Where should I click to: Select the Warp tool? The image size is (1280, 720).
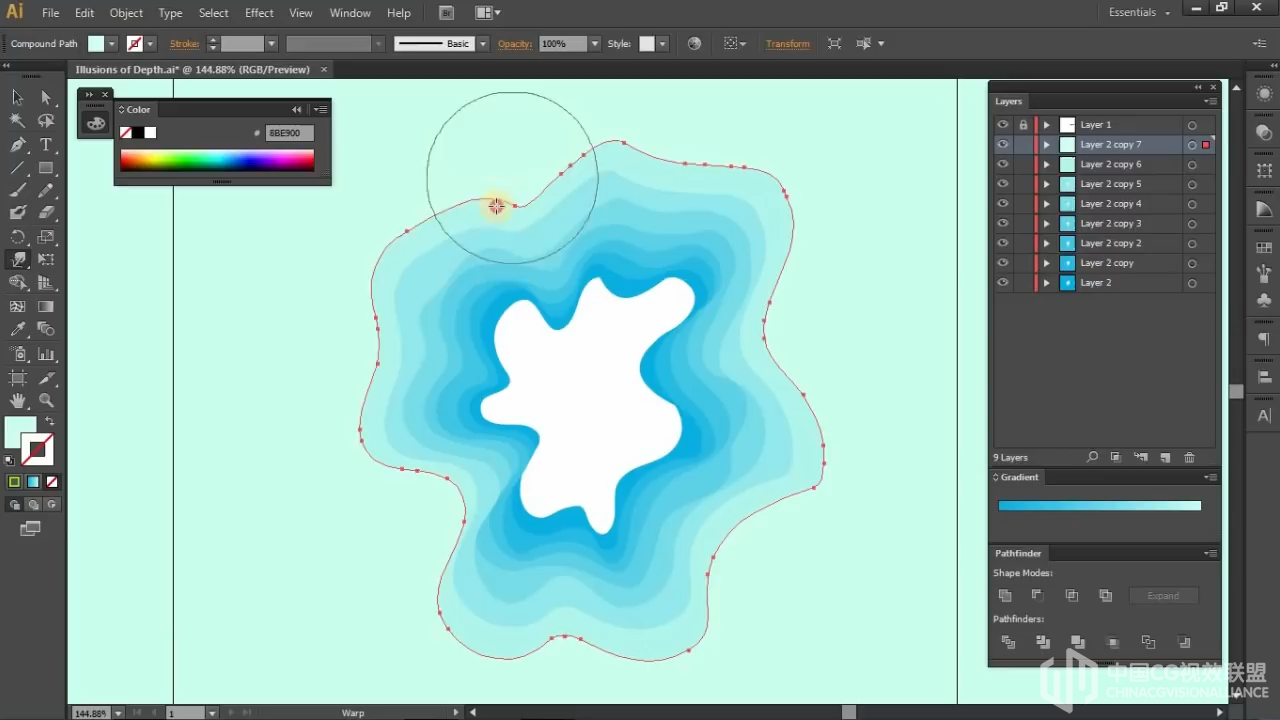pos(17,260)
